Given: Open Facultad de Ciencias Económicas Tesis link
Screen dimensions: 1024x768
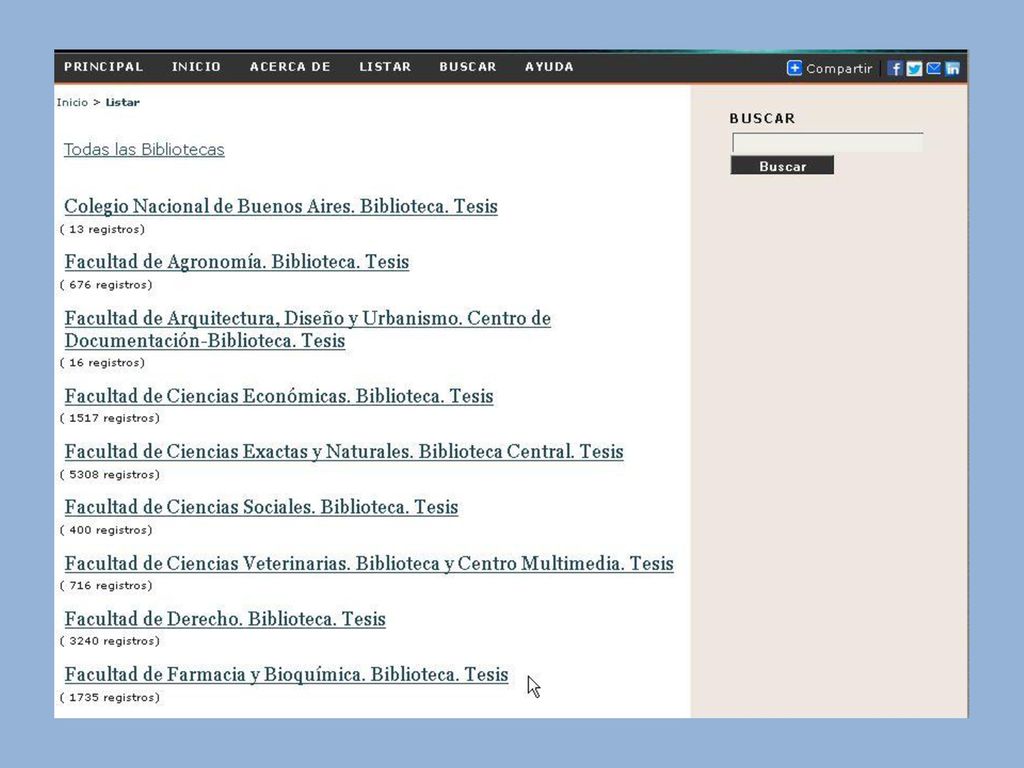Looking at the screenshot, I should click(x=279, y=396).
